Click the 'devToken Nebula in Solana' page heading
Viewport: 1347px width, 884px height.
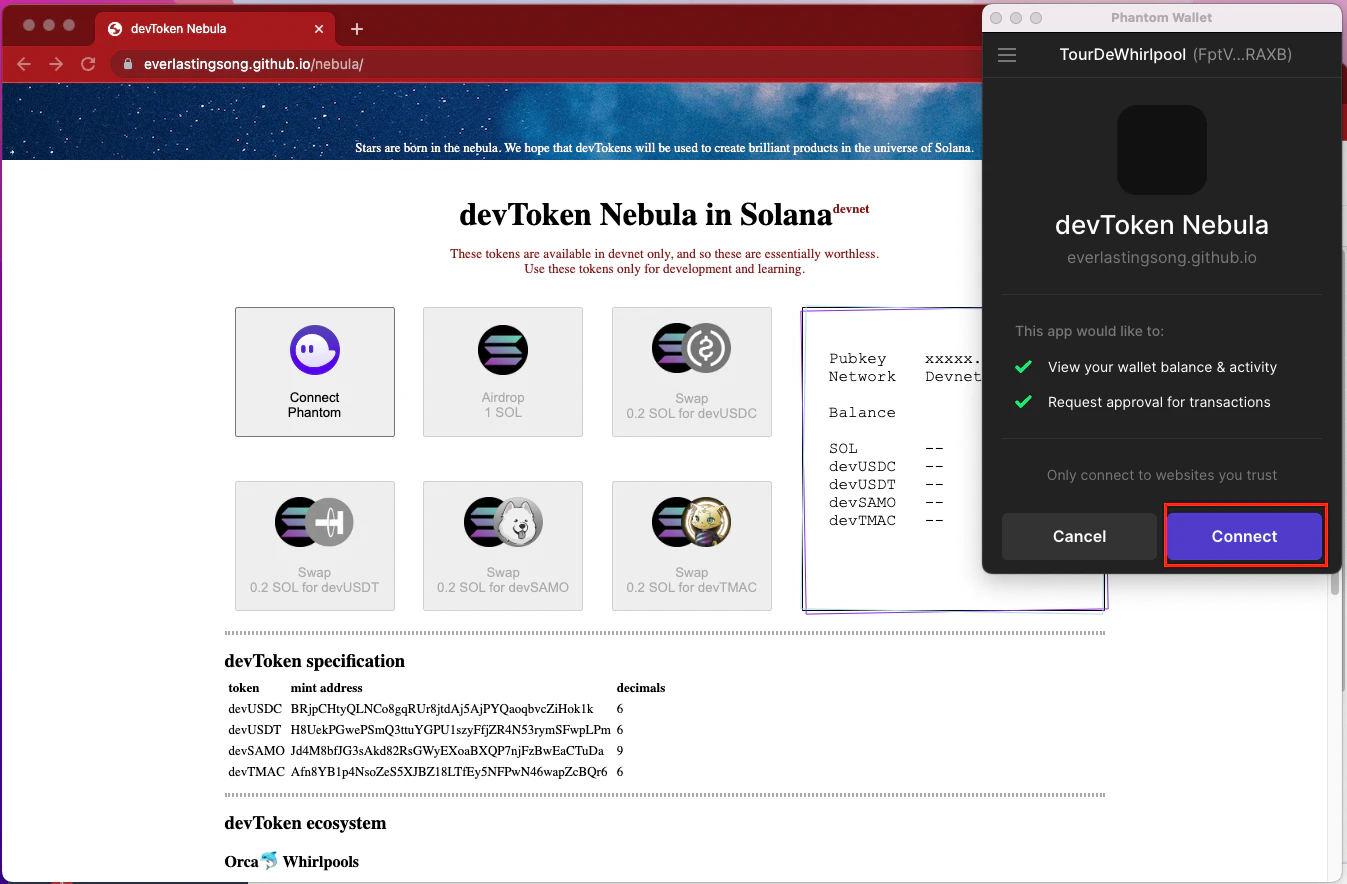645,214
